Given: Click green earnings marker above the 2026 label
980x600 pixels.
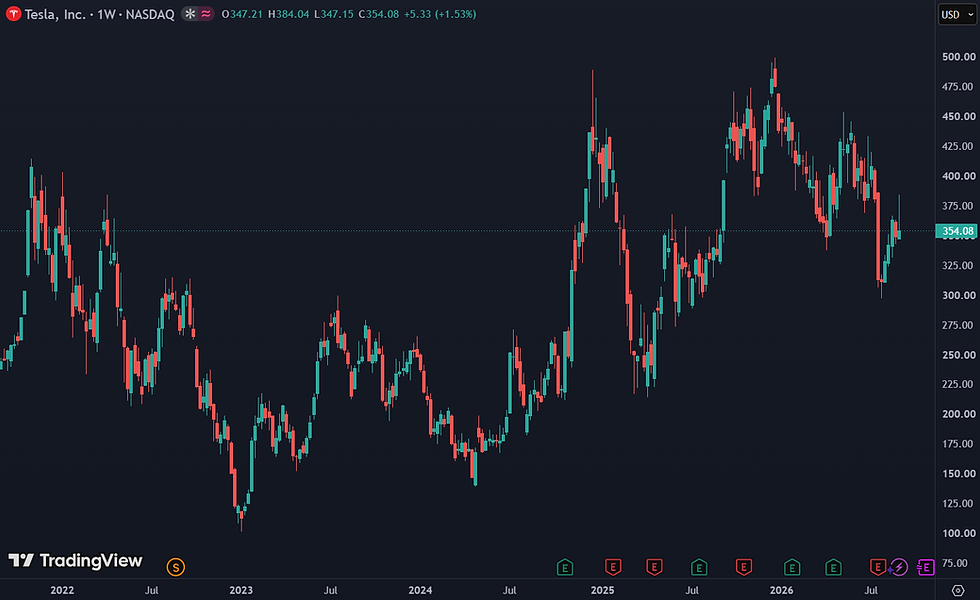Looking at the screenshot, I should tap(792, 568).
